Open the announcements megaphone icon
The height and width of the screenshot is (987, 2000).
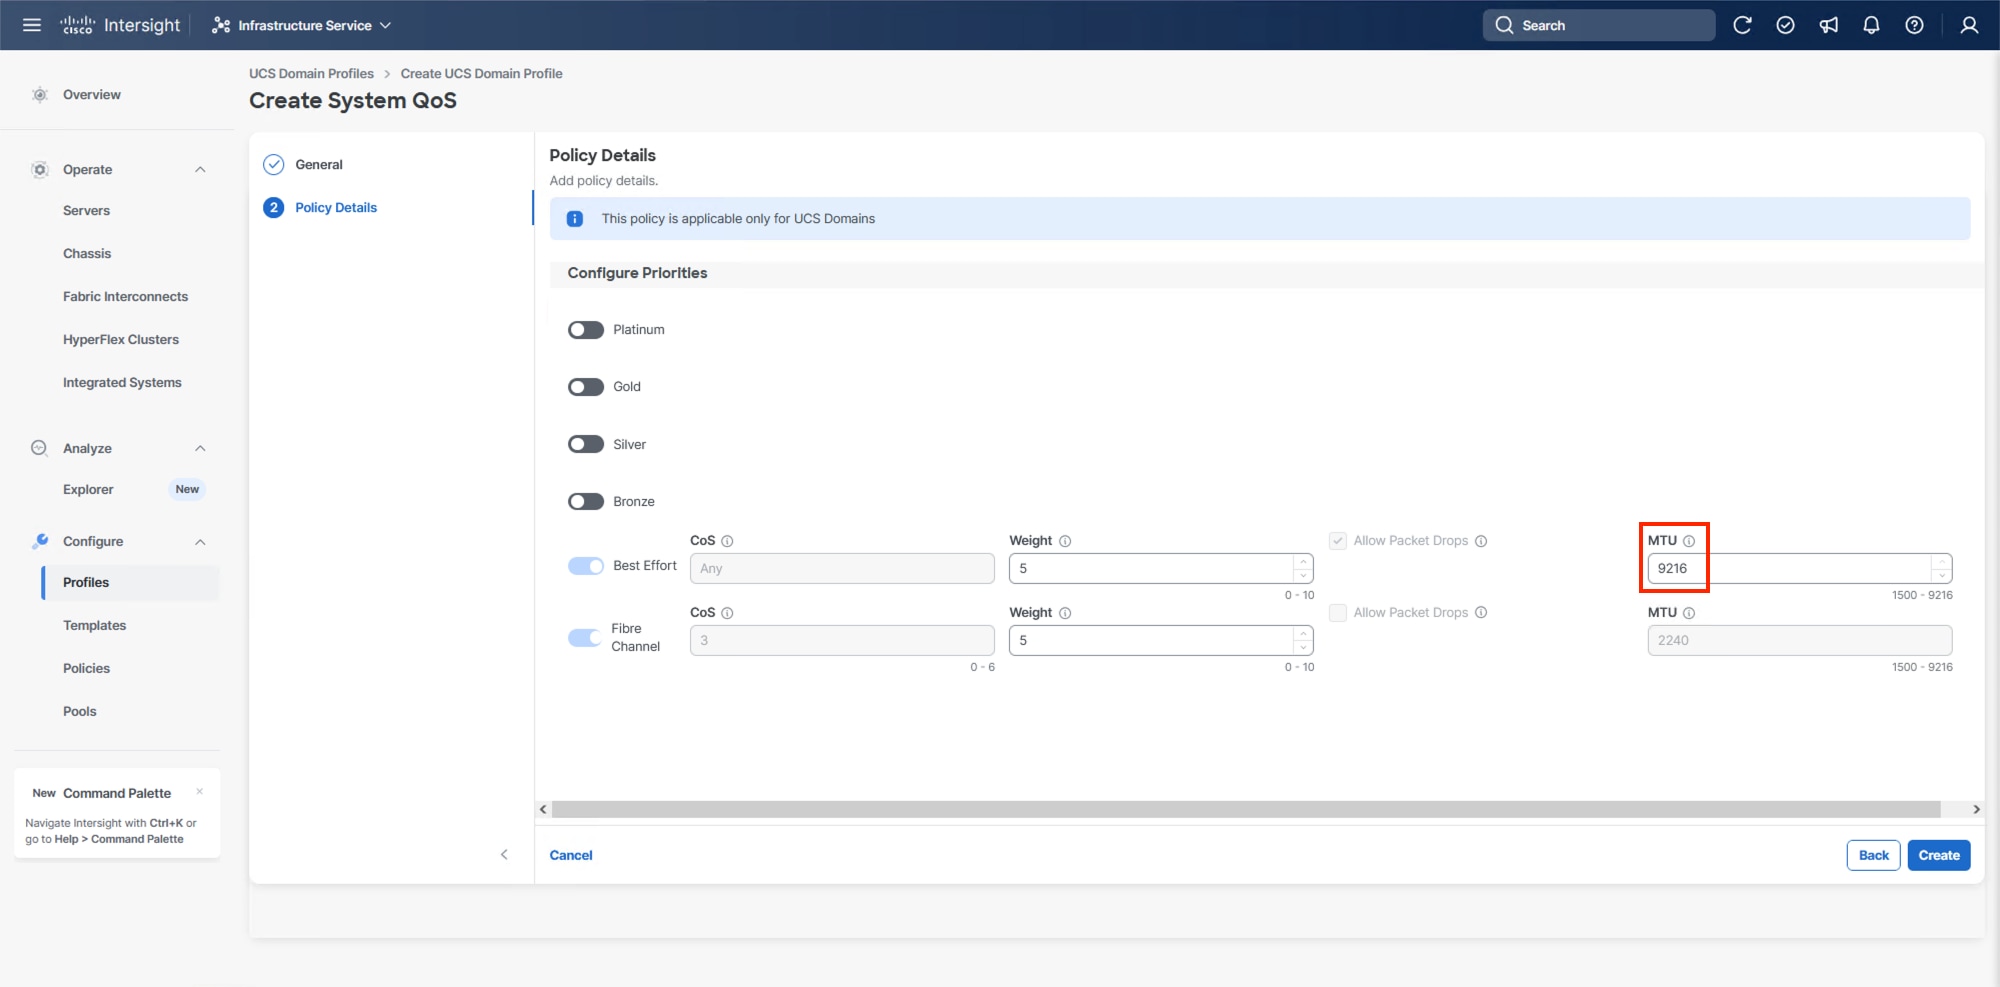coord(1828,25)
